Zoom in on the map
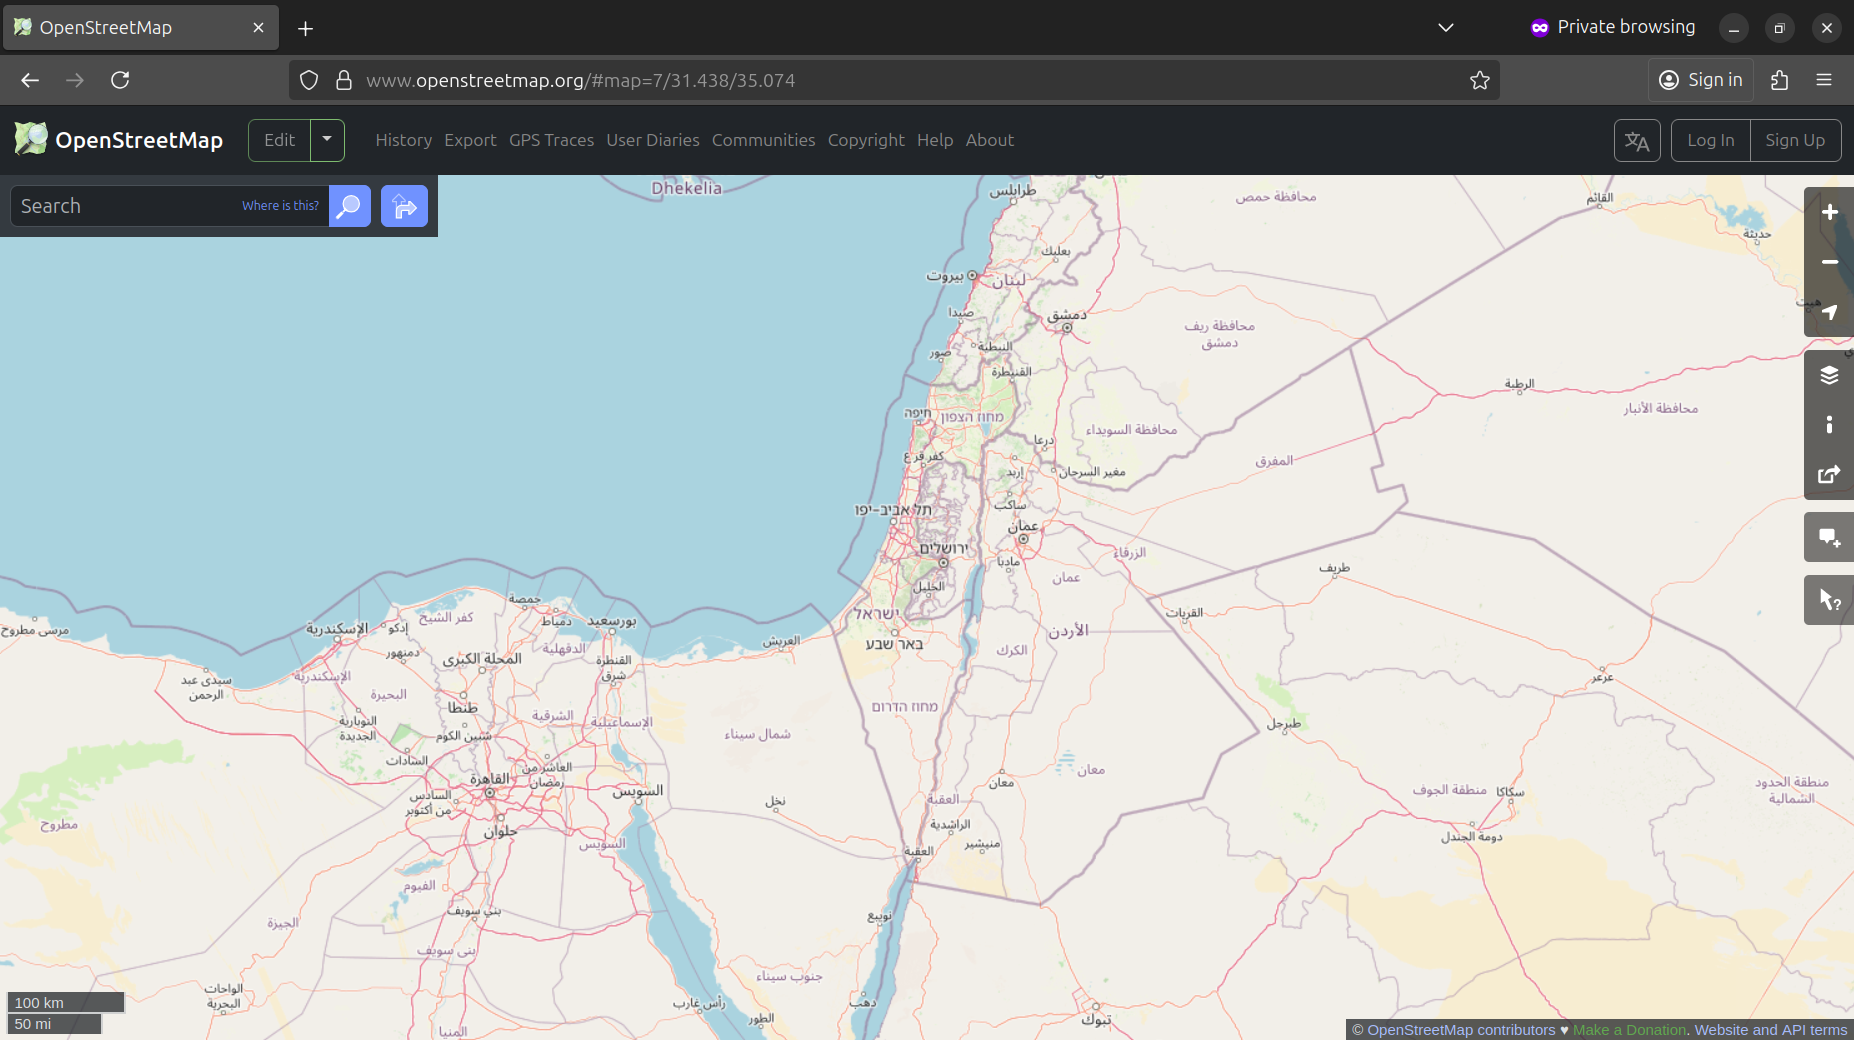 [1829, 212]
